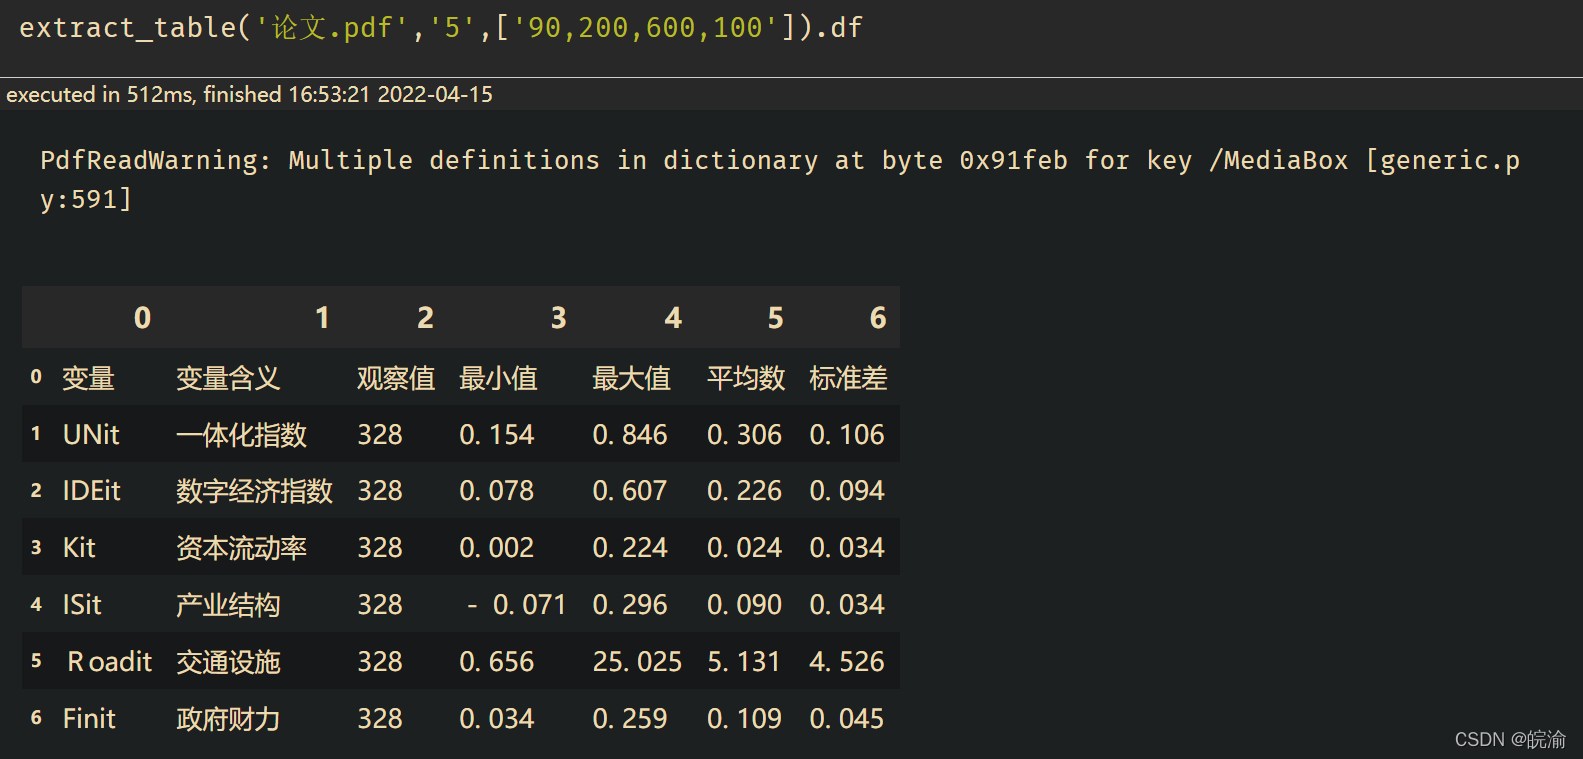
Task: Click the 0. 607 value
Action: click(630, 490)
